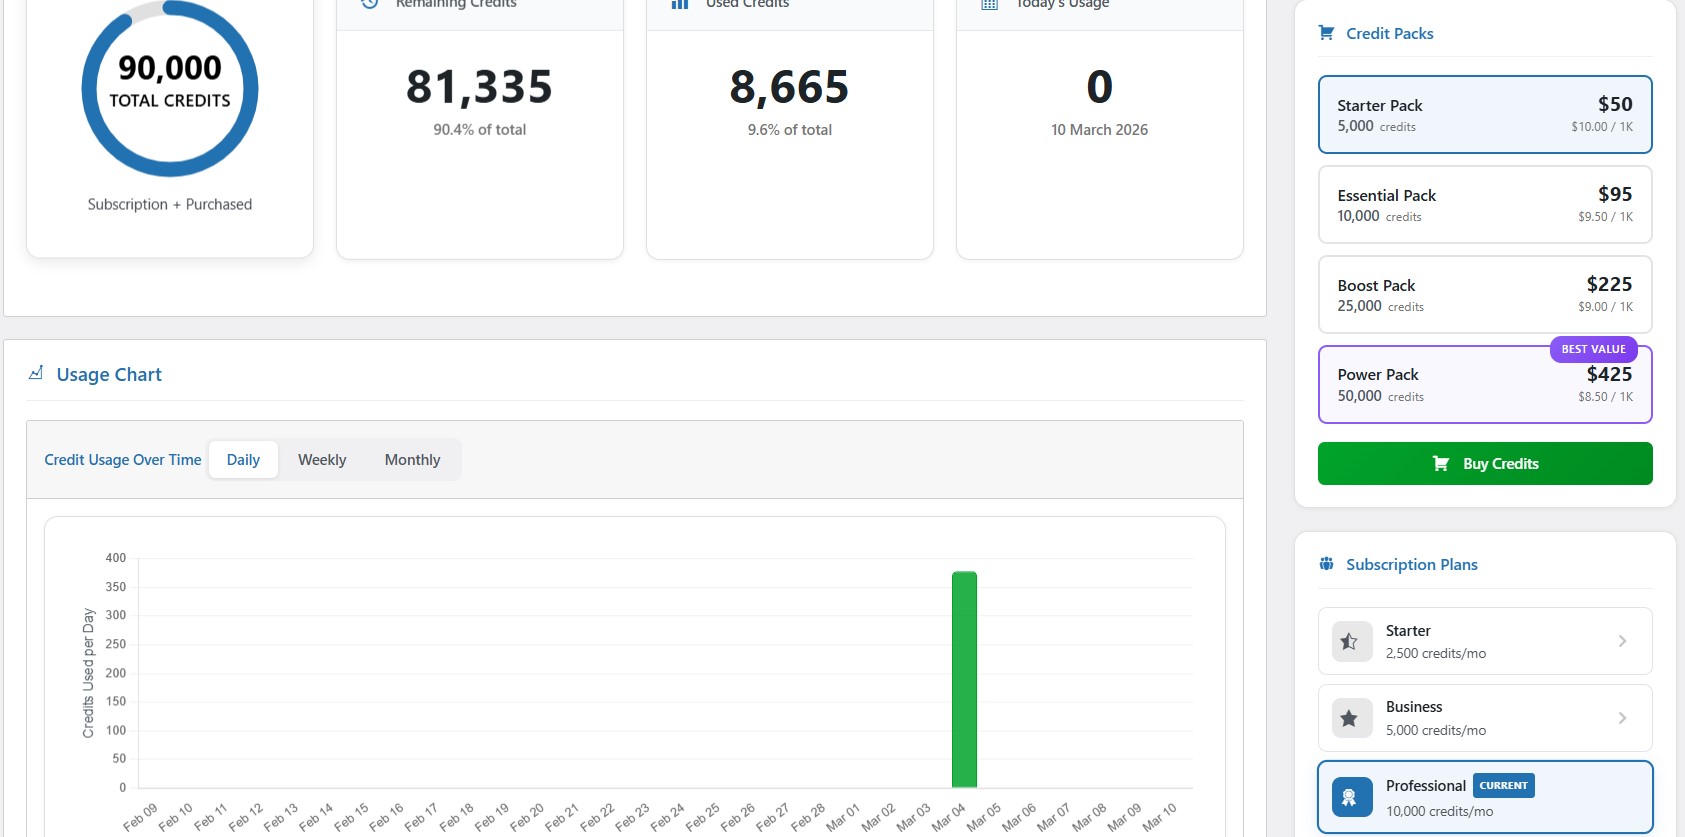
Task: Switch to the Daily chart tab
Action: [x=243, y=460]
